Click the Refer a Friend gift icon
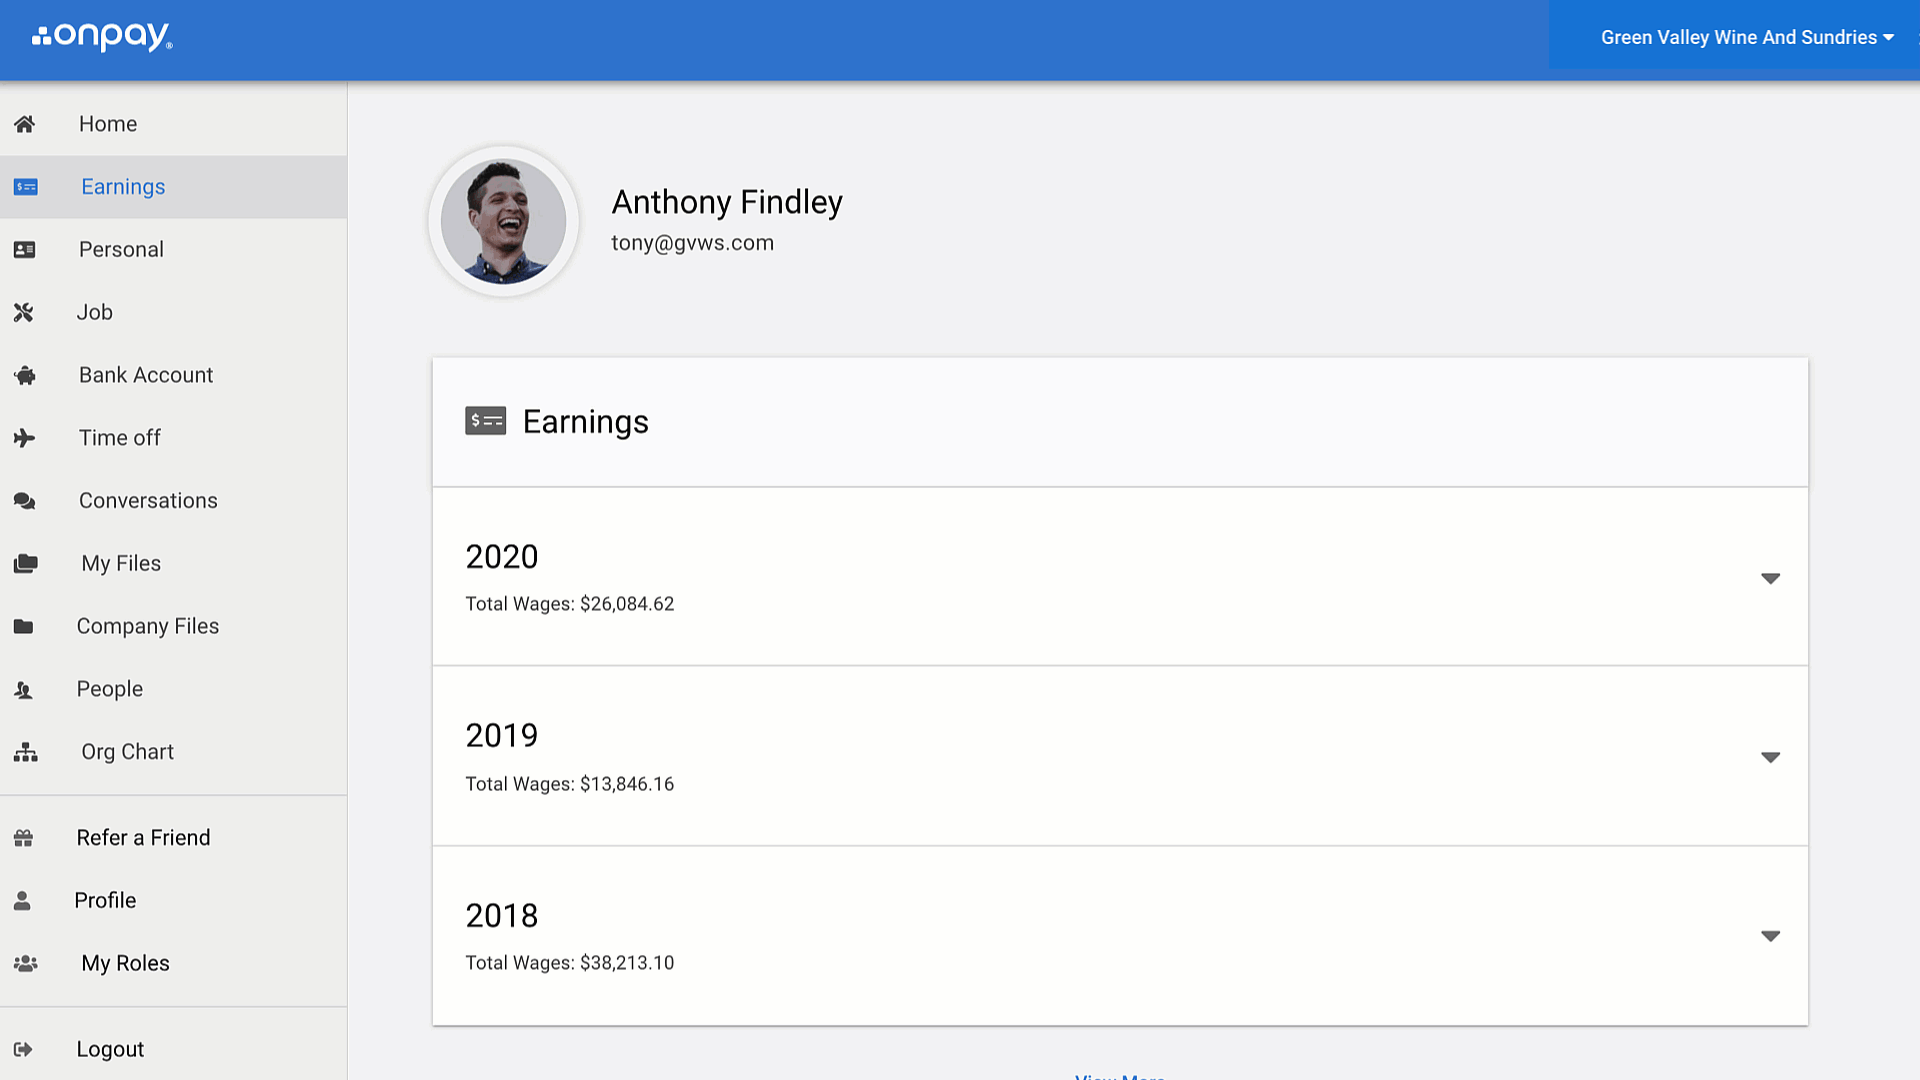The width and height of the screenshot is (1920, 1080). tap(24, 838)
